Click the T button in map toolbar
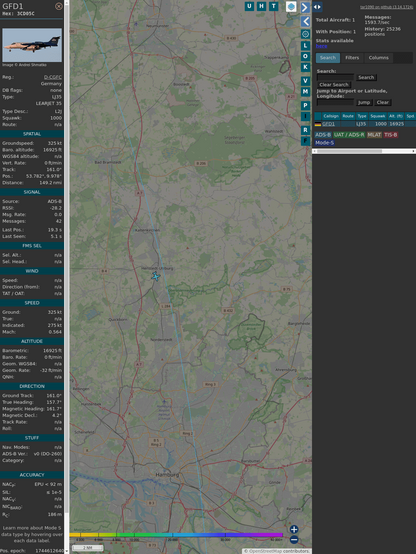The height and width of the screenshot is (554, 416). pyautogui.click(x=274, y=6)
